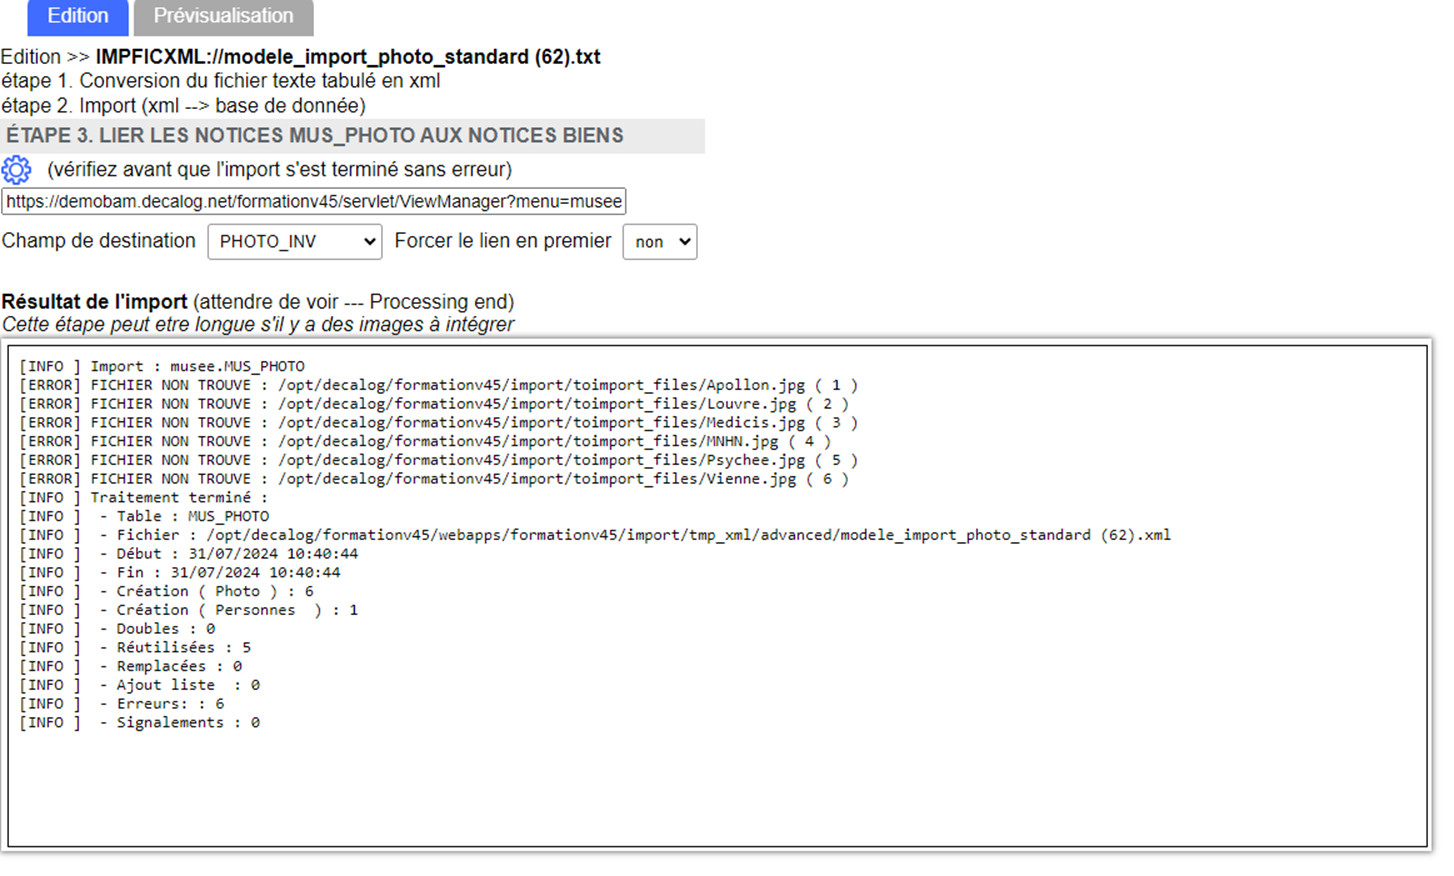Click the 'Table : MUS_PHOTO' log line
The width and height of the screenshot is (1454, 876).
144,516
